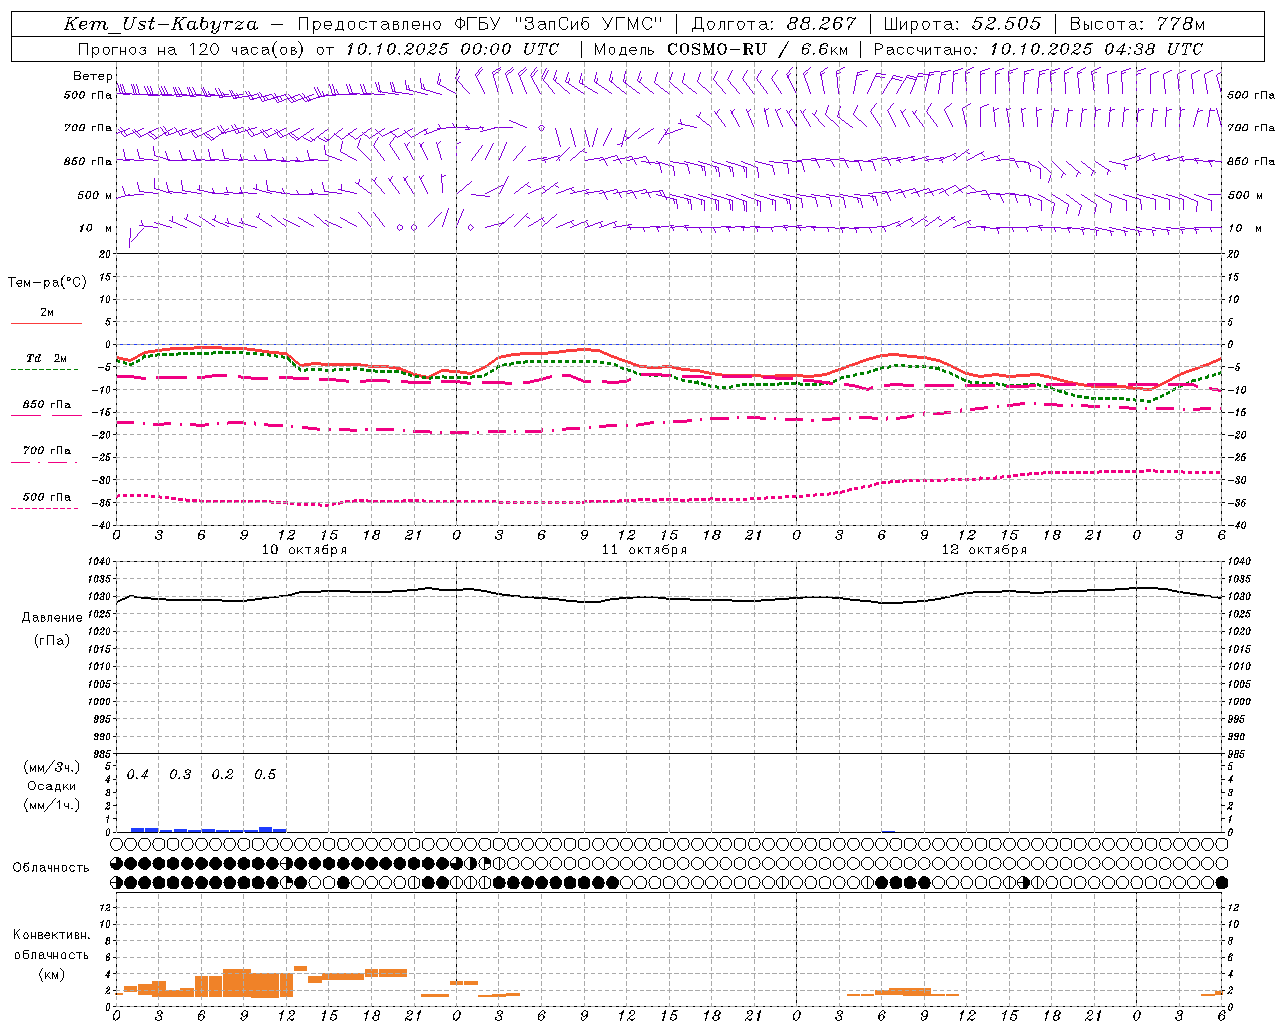Click the latitude value 52.505

(x=1005, y=24)
